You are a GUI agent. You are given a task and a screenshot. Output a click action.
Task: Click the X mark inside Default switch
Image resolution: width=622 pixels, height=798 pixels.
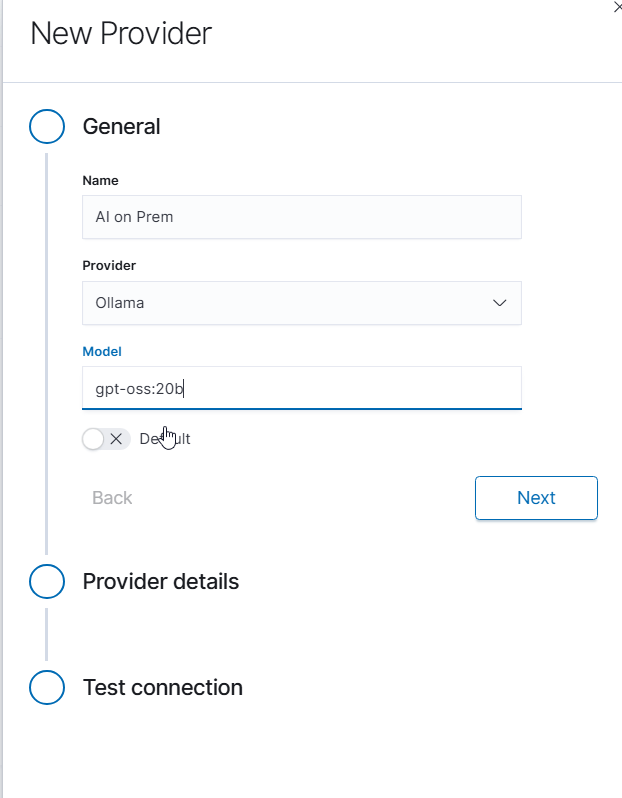pyautogui.click(x=117, y=439)
